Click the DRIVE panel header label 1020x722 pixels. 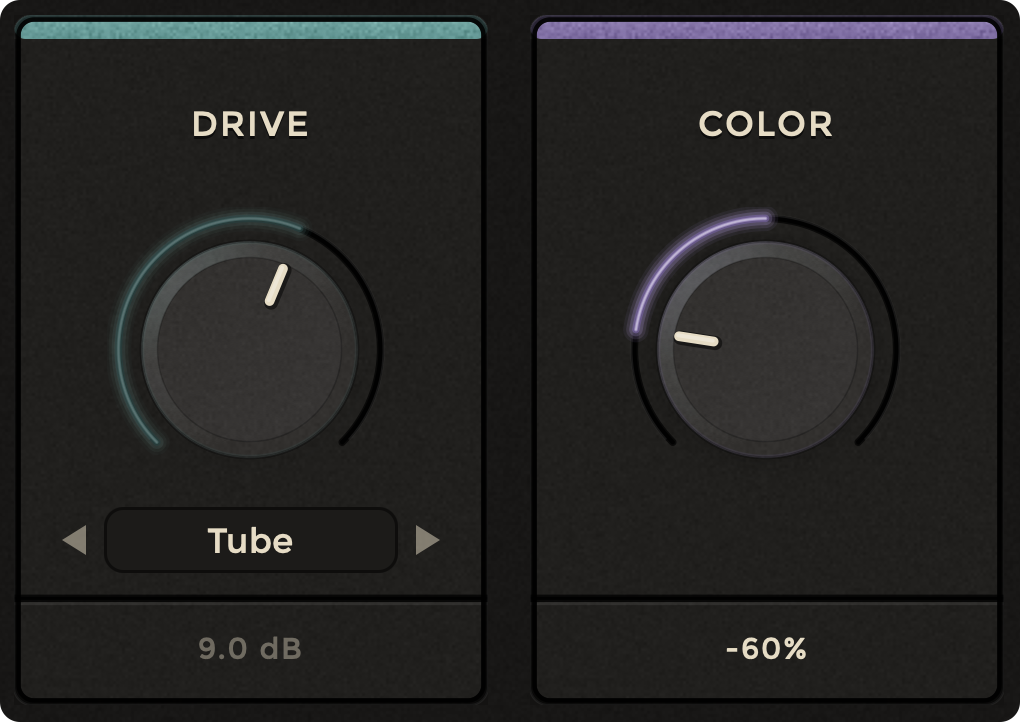coord(251,124)
